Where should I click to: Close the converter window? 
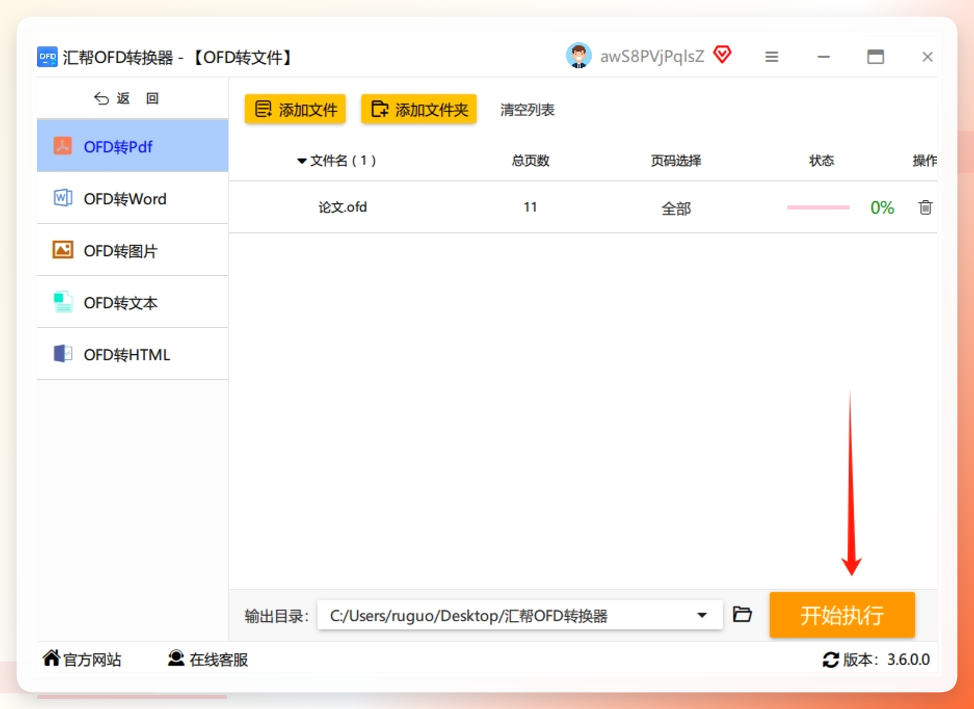coord(927,57)
